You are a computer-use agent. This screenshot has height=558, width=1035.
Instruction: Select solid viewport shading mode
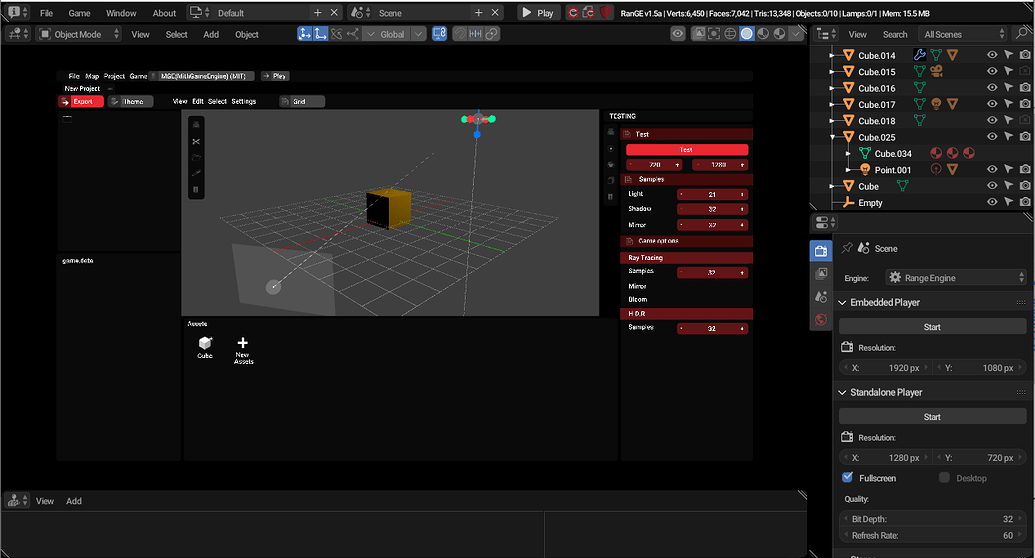[x=747, y=34]
